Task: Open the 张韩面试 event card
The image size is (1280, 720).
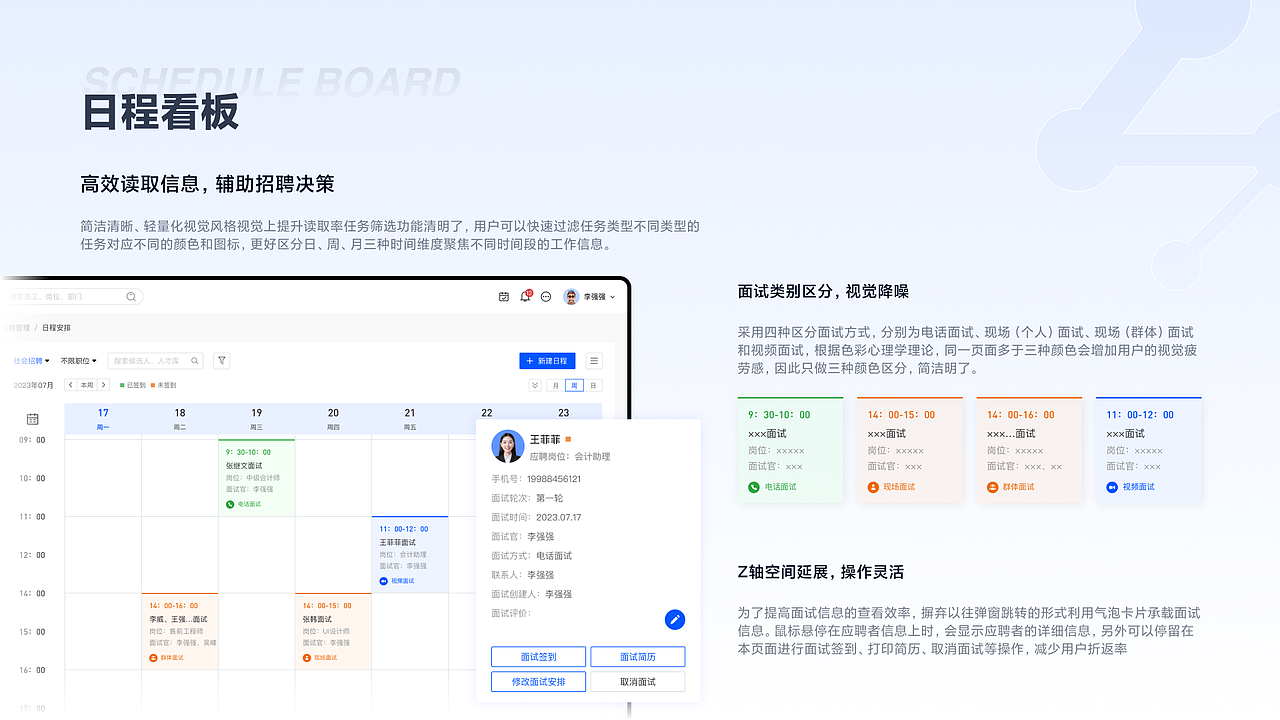Action: pyautogui.click(x=333, y=631)
